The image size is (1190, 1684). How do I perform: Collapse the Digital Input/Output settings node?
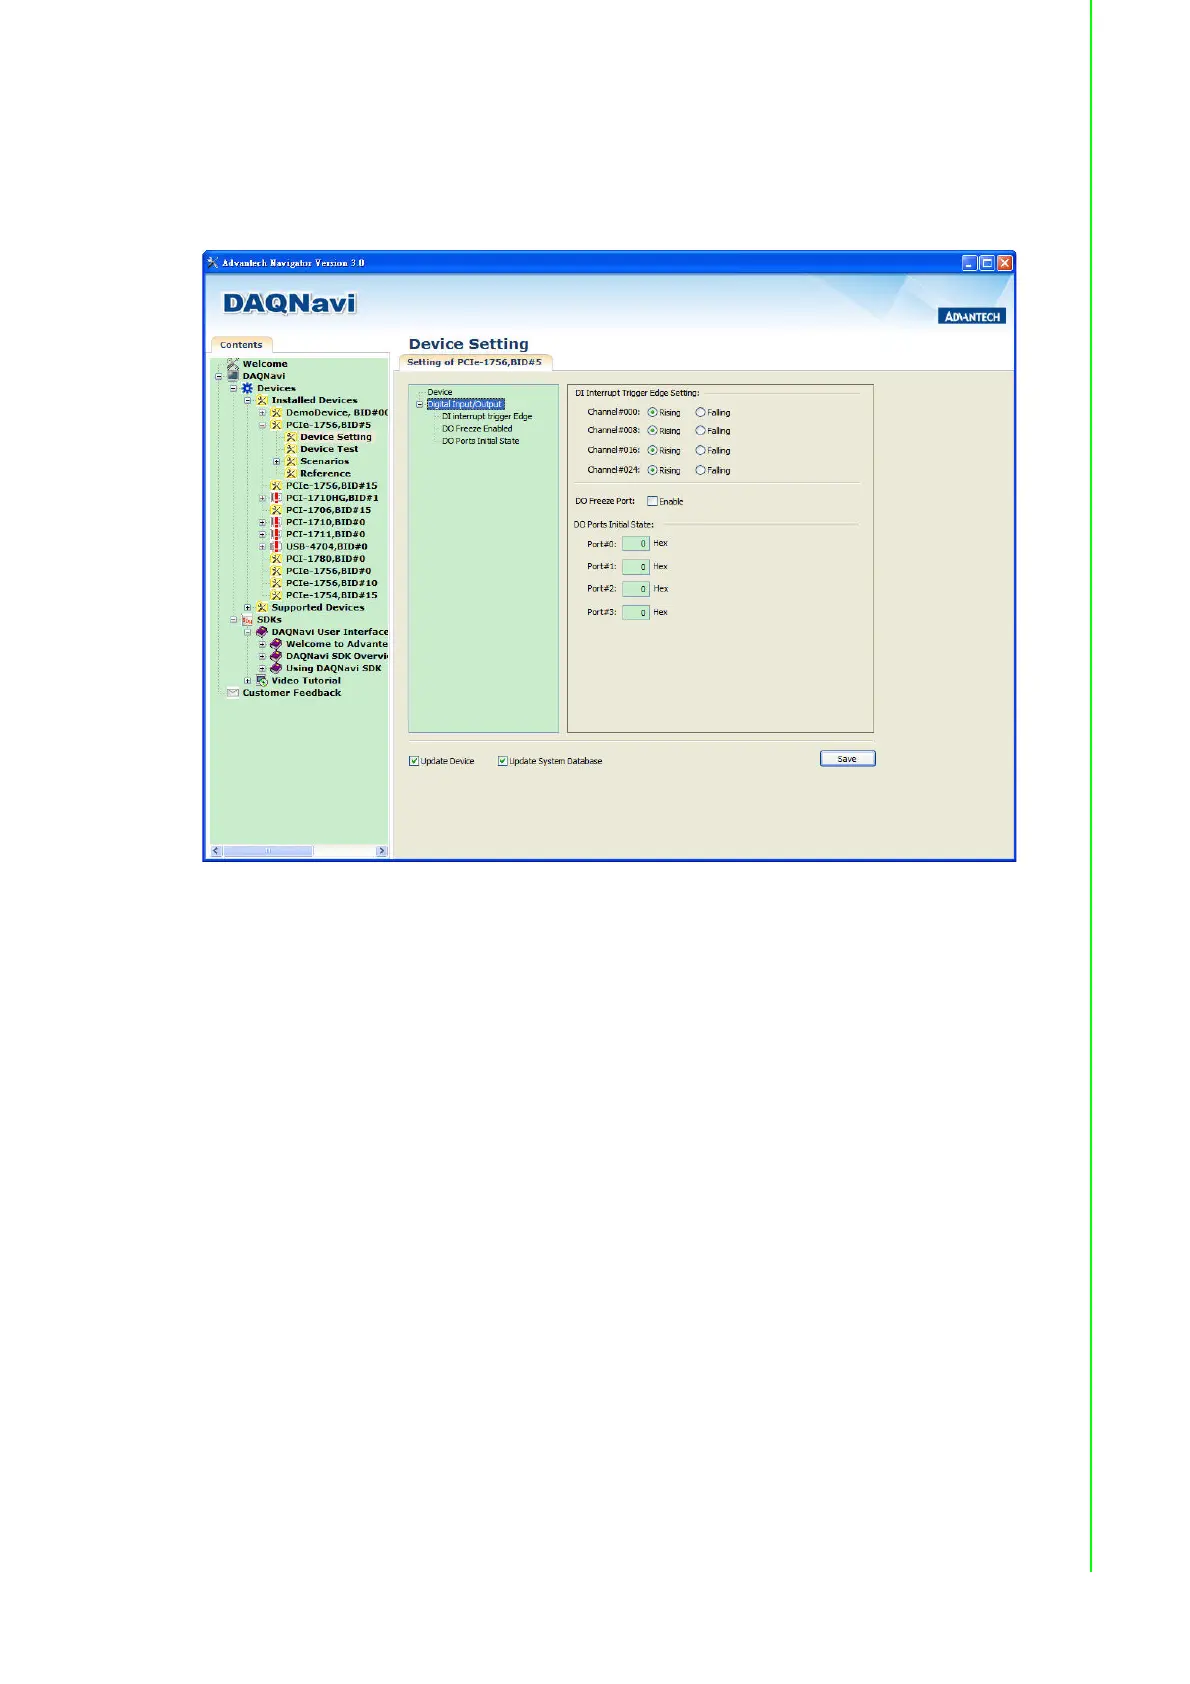pos(420,404)
